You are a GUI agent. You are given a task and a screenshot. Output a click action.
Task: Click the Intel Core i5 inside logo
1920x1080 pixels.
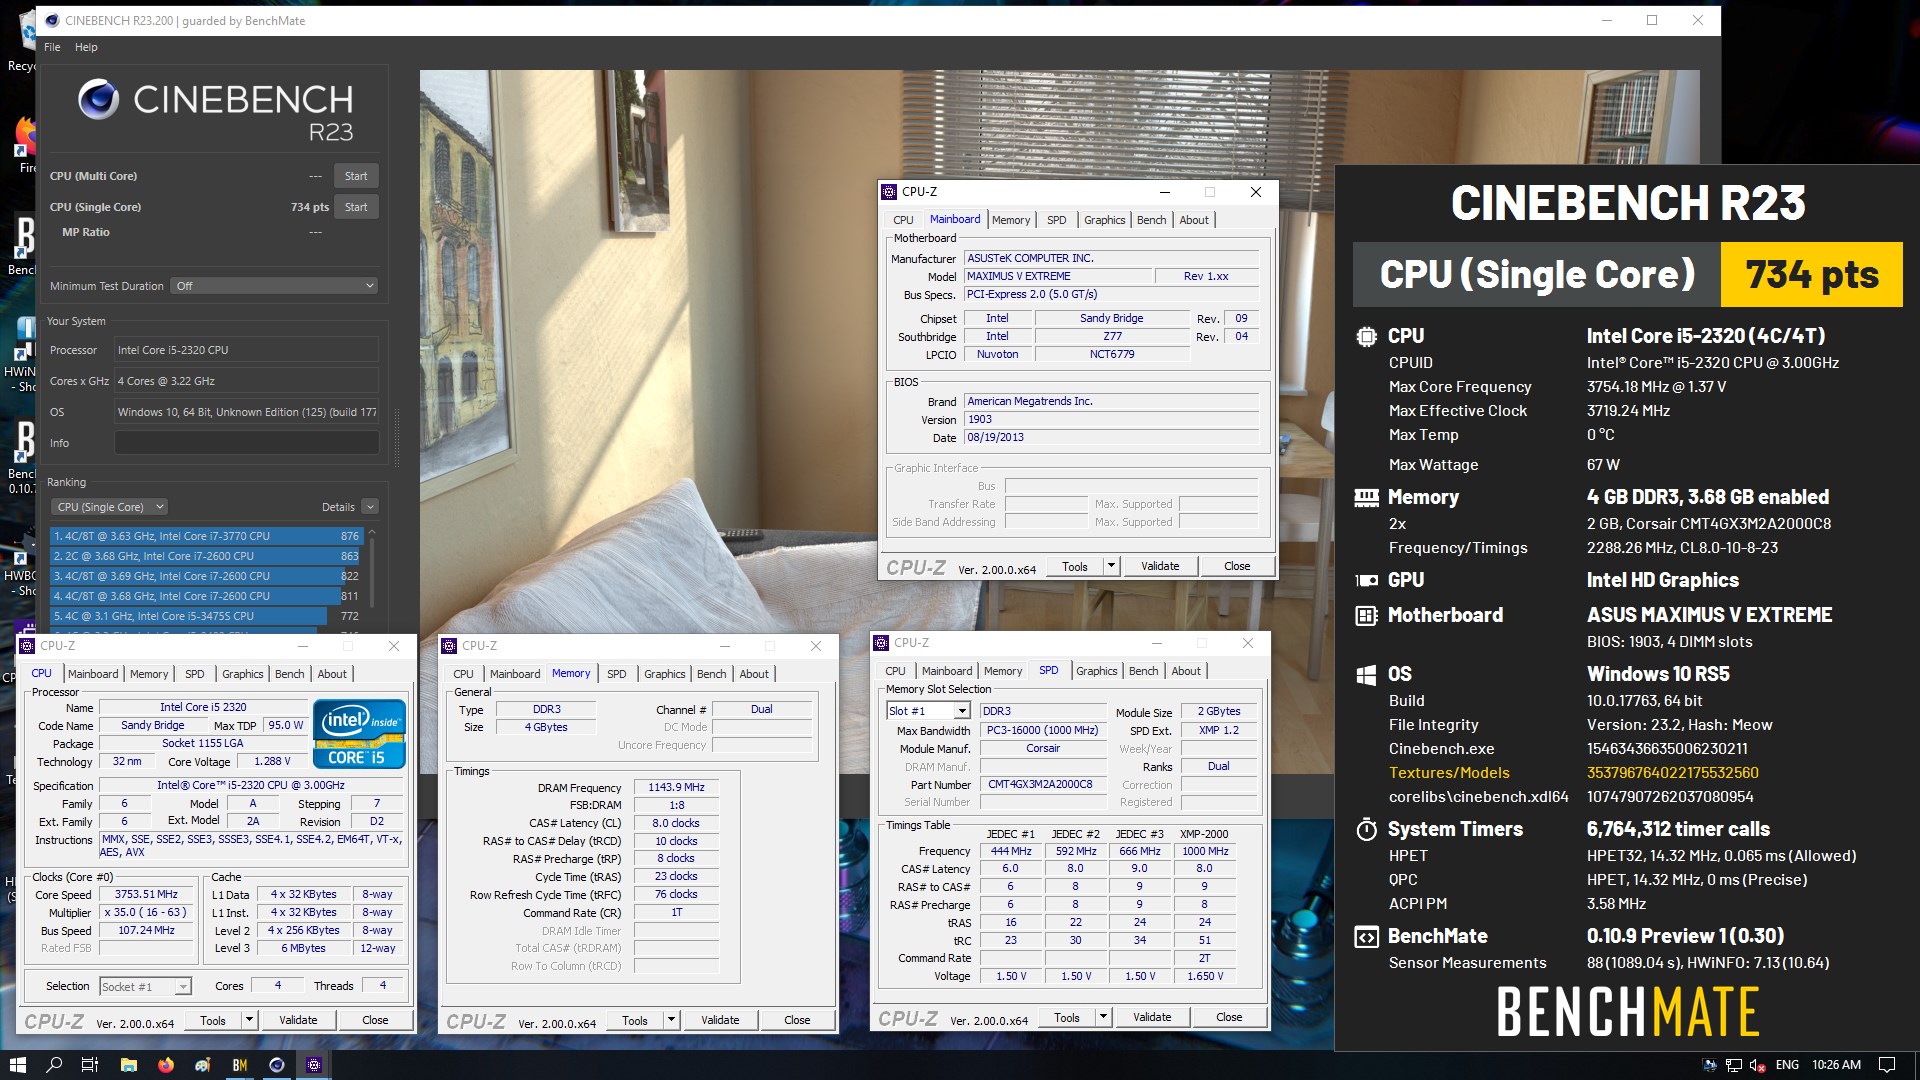coord(359,734)
